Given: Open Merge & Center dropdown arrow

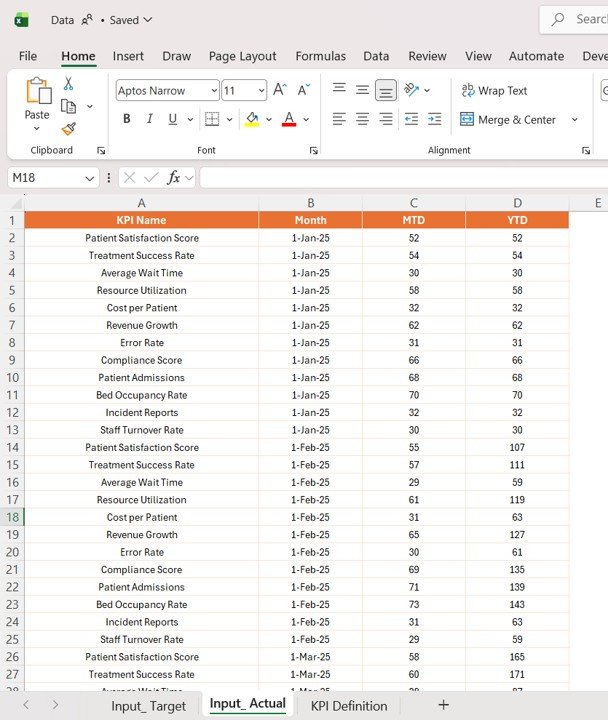Looking at the screenshot, I should point(574,120).
